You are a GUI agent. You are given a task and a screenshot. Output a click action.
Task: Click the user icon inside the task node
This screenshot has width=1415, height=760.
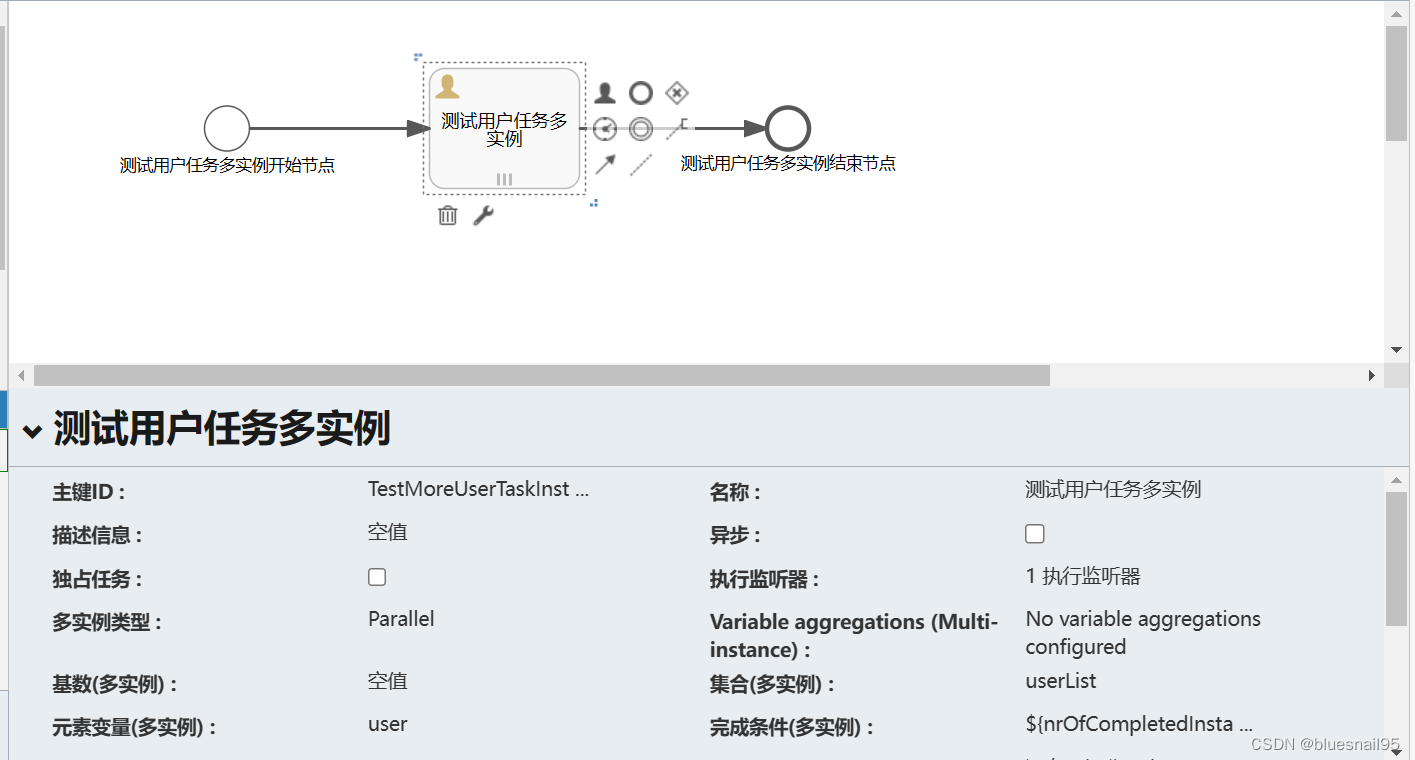tap(447, 87)
